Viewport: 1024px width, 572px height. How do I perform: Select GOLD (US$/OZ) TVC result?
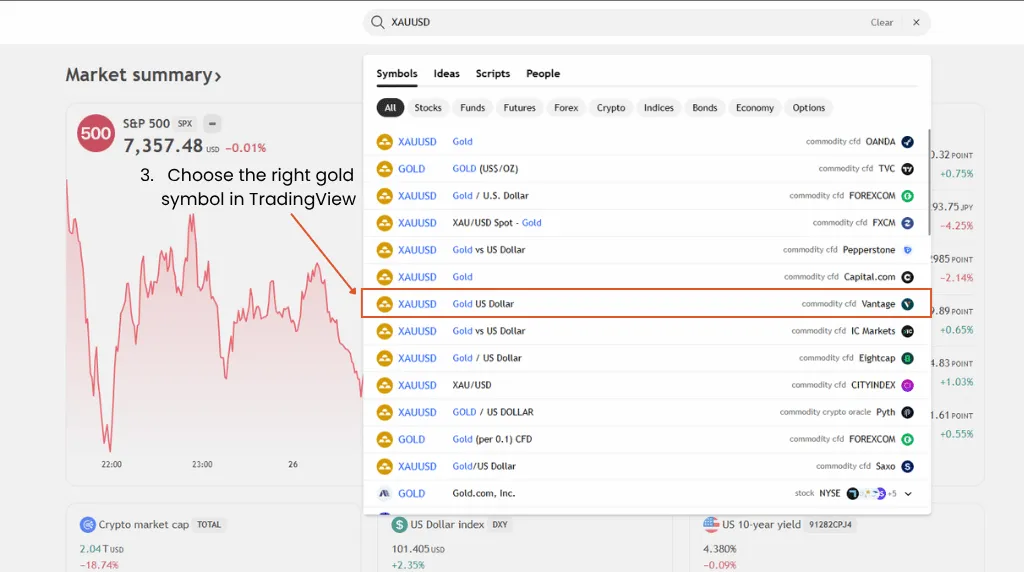[x=647, y=169]
